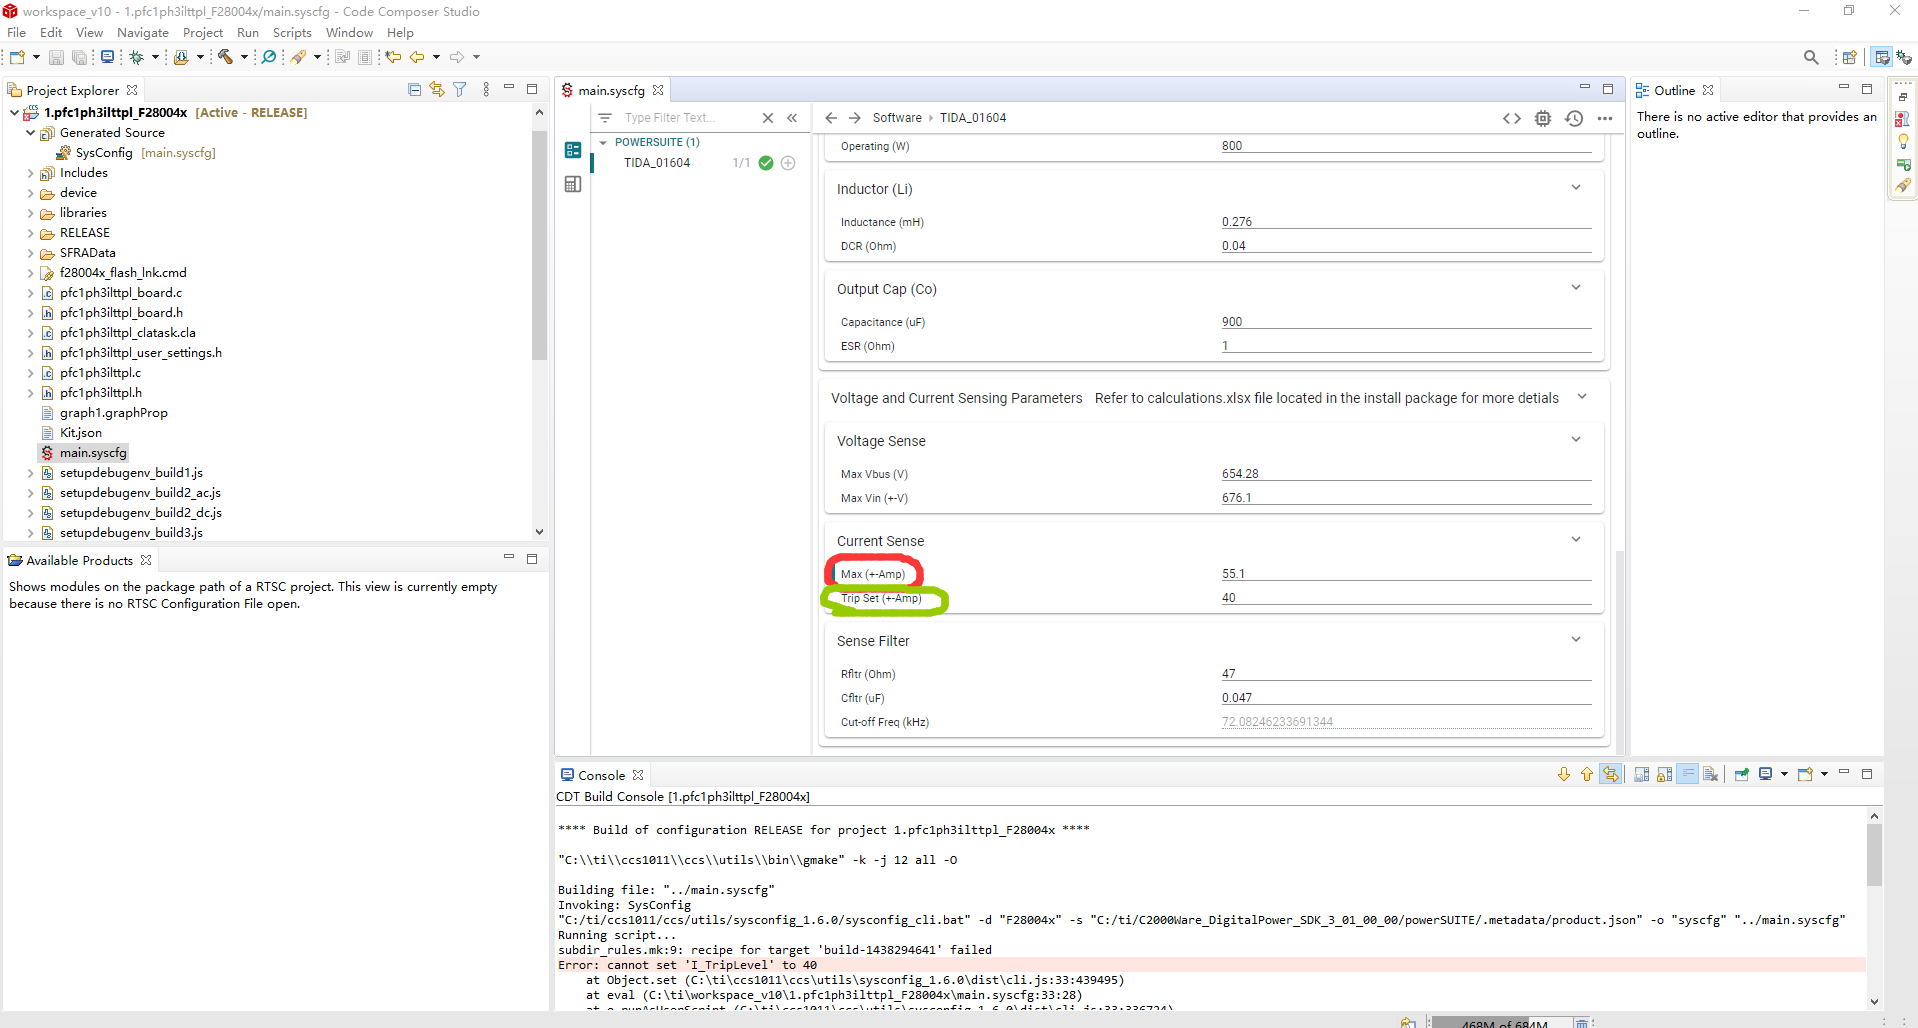Open the Project menu
The image size is (1918, 1028).
pyautogui.click(x=203, y=33)
